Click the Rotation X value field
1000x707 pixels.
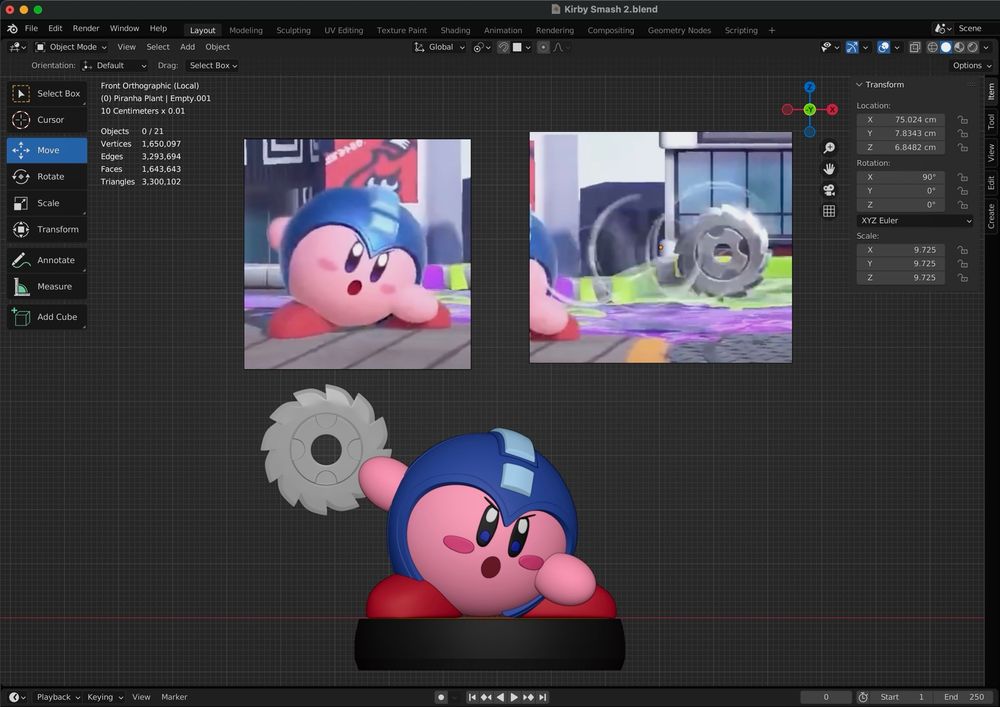pyautogui.click(x=901, y=177)
